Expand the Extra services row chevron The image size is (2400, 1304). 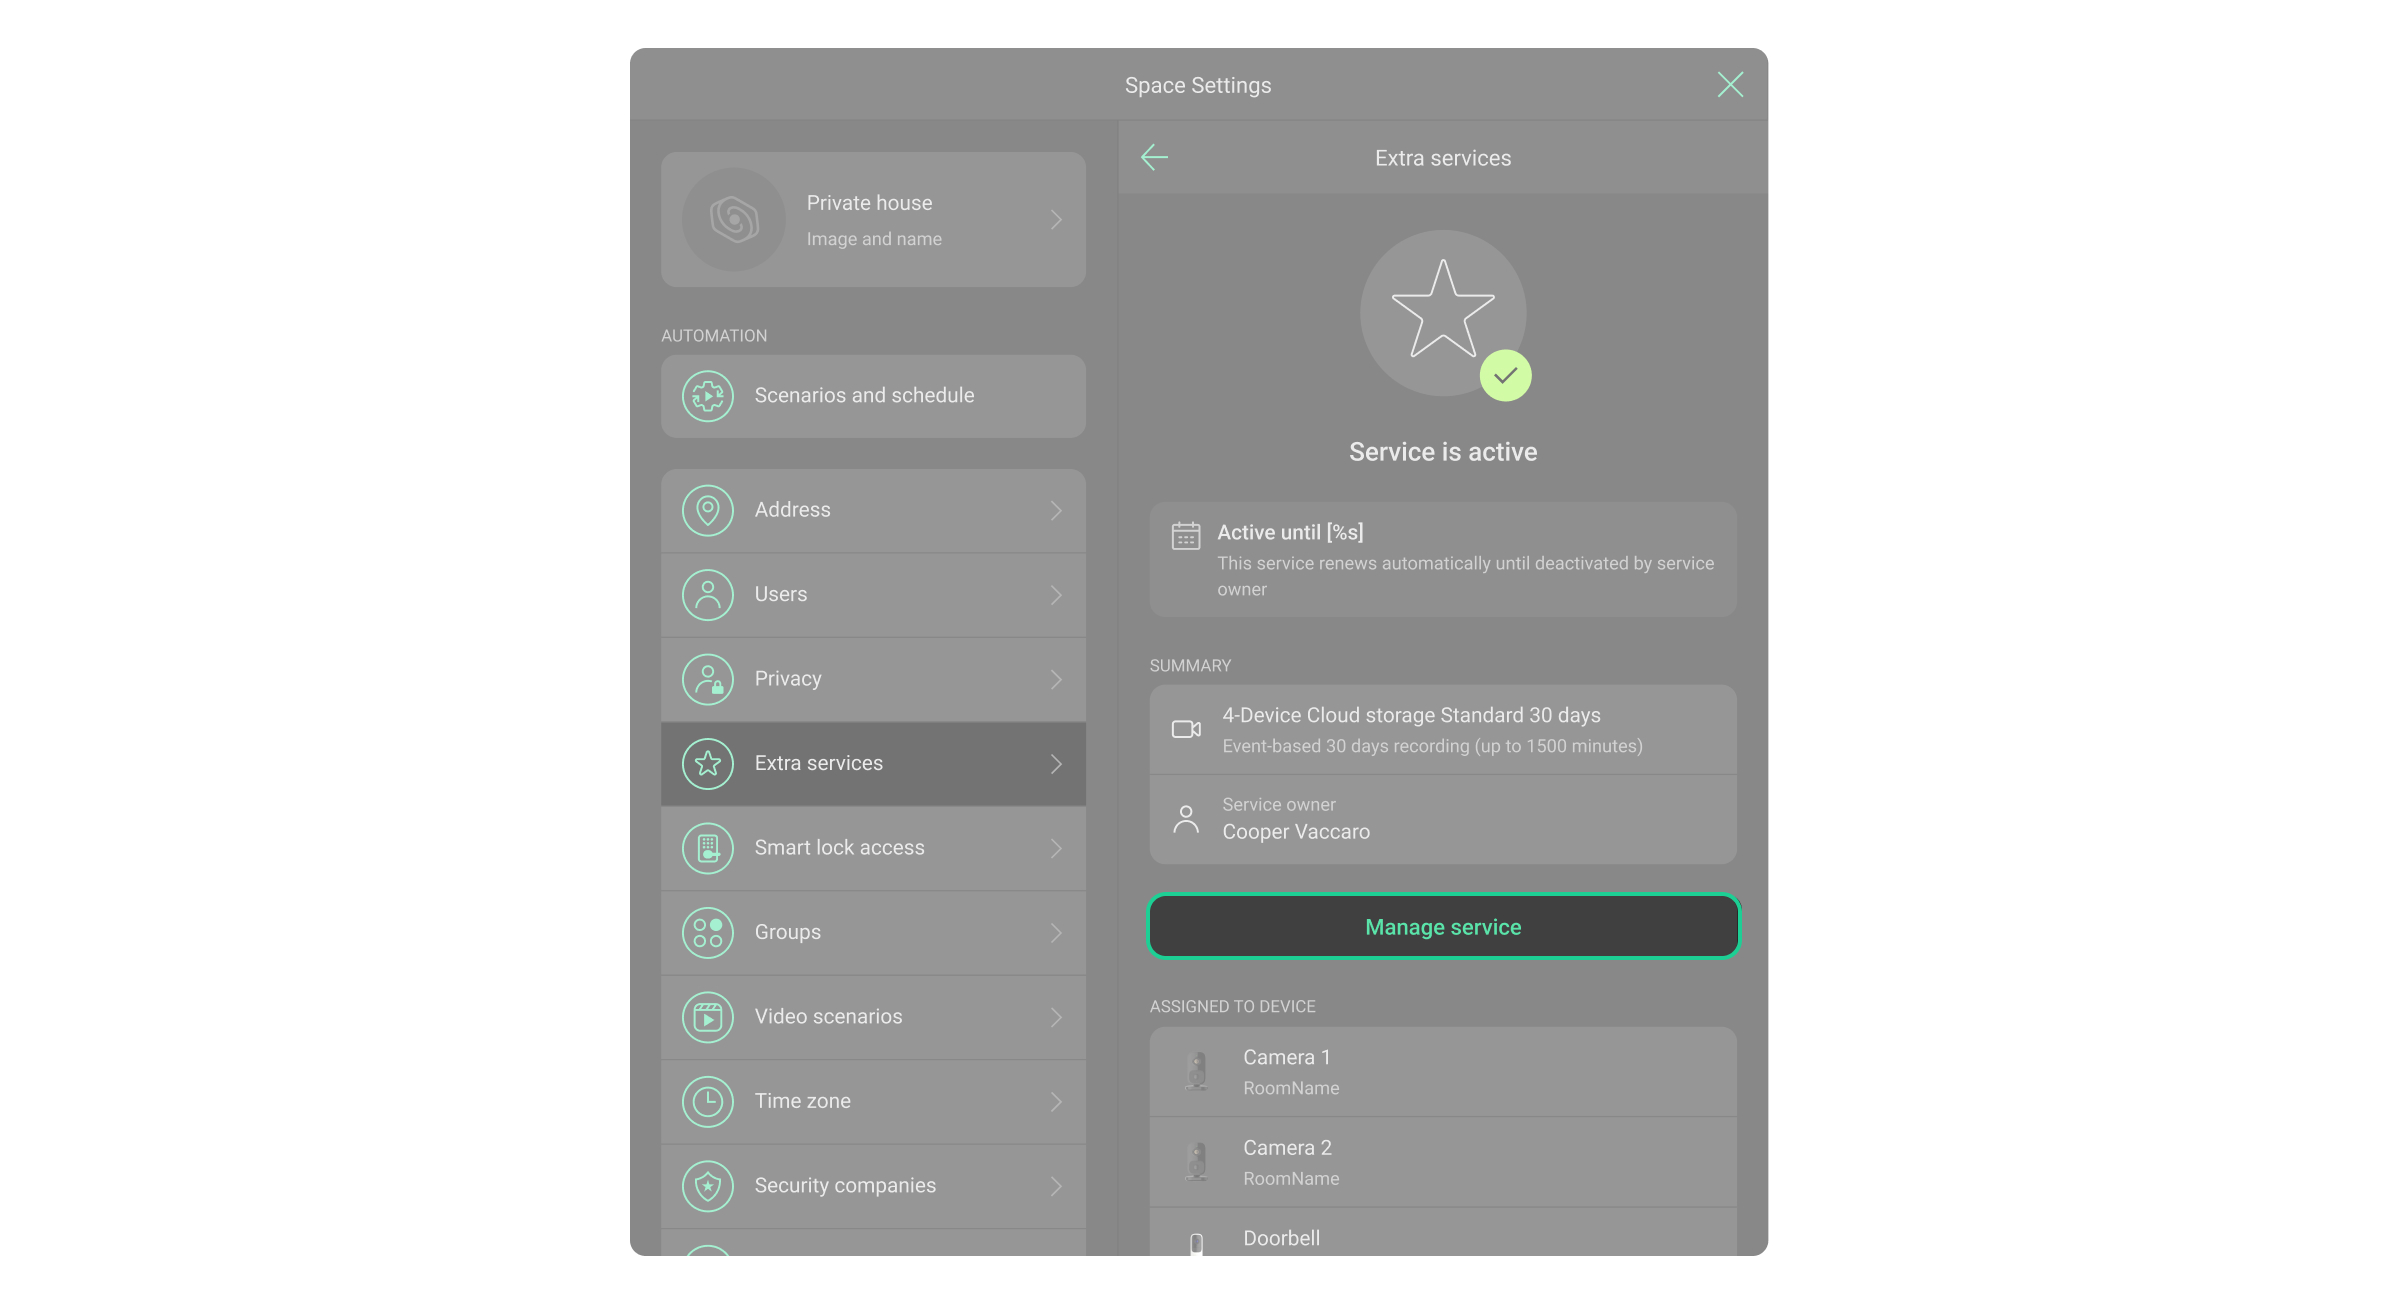(1056, 764)
